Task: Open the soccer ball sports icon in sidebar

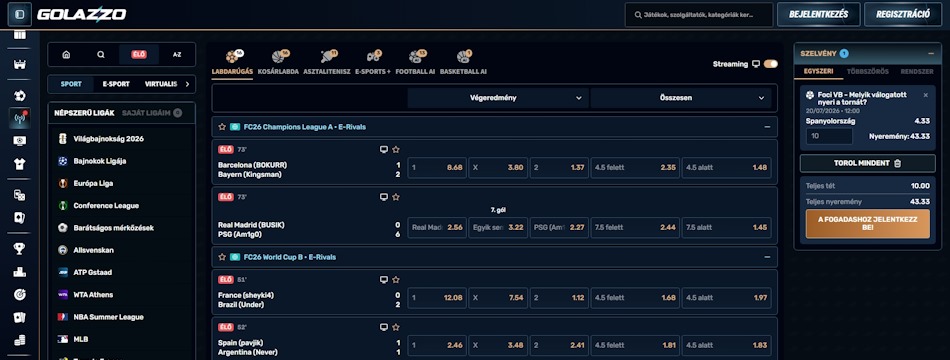Action: [x=19, y=96]
